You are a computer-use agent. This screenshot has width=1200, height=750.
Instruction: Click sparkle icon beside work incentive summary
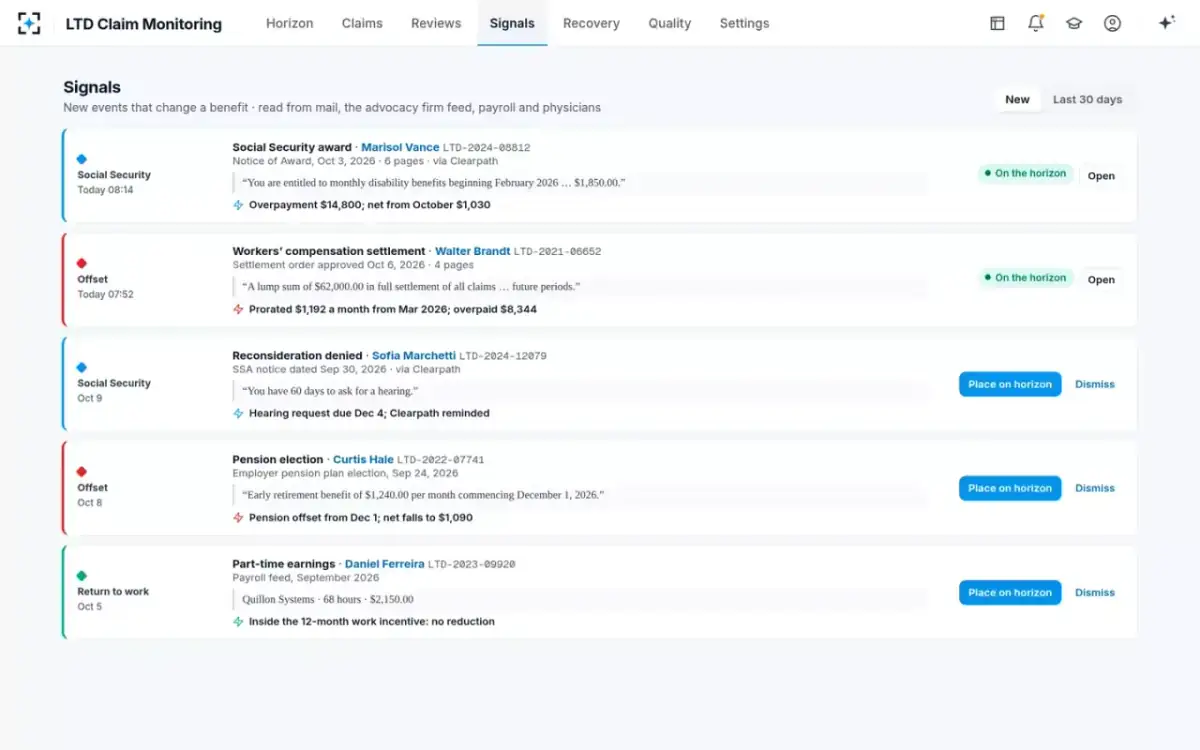[238, 621]
